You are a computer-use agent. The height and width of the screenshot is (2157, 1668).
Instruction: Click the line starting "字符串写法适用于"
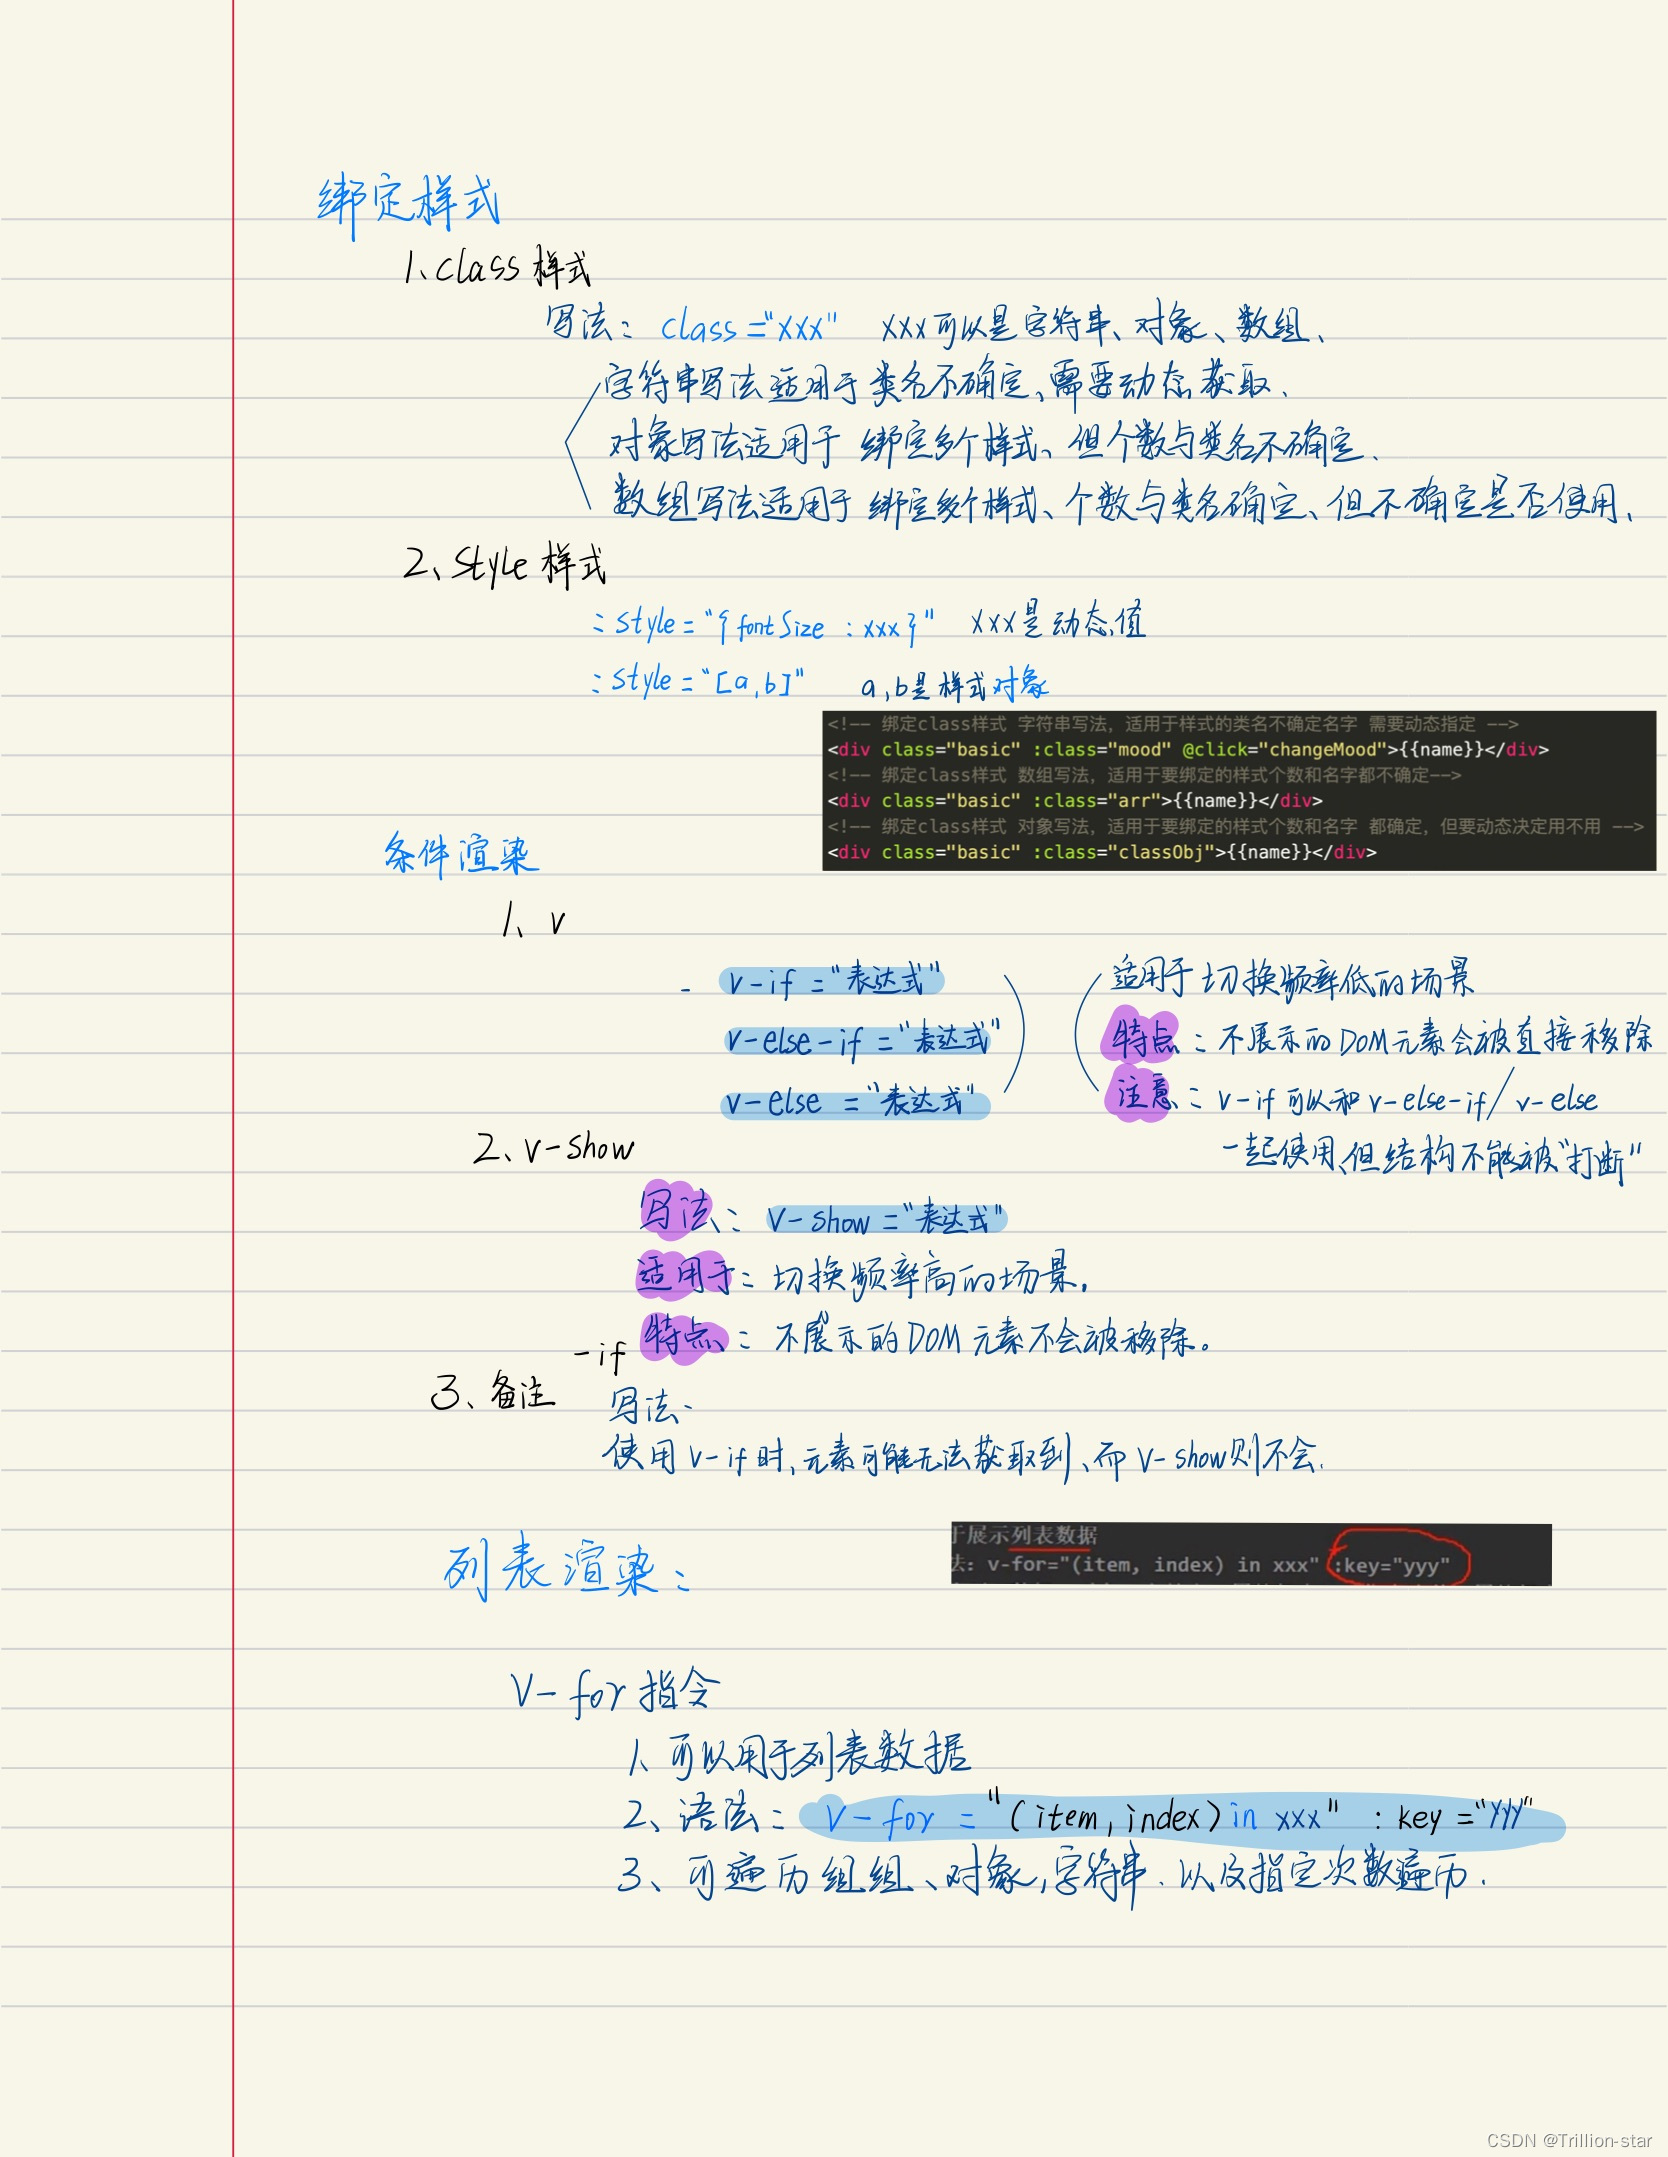945,381
